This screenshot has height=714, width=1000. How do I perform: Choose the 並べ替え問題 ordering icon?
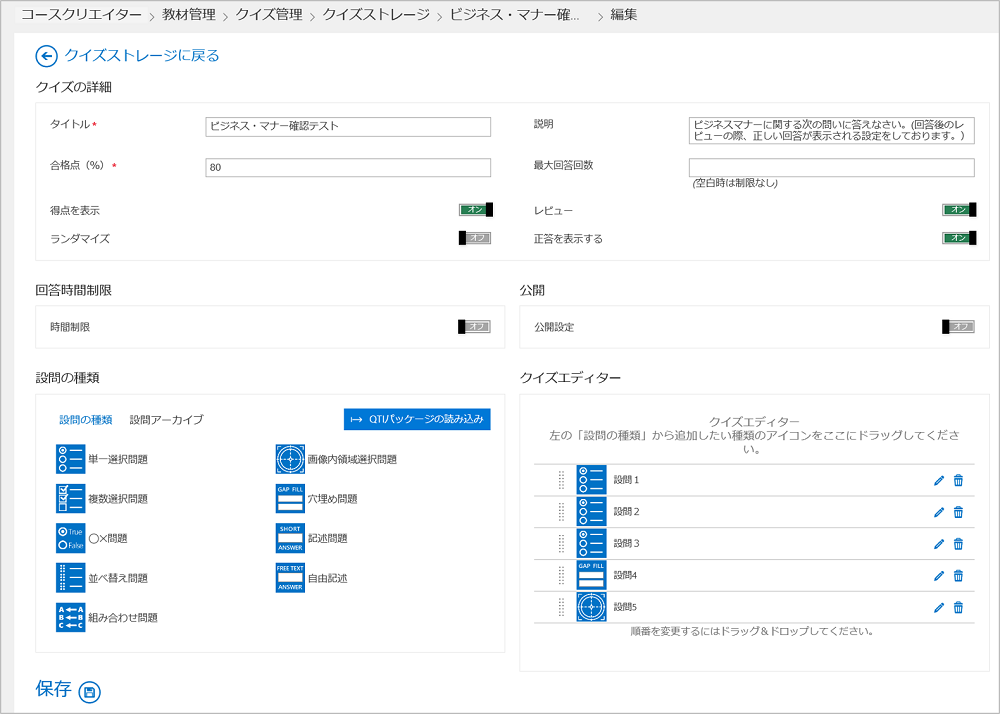tap(71, 578)
